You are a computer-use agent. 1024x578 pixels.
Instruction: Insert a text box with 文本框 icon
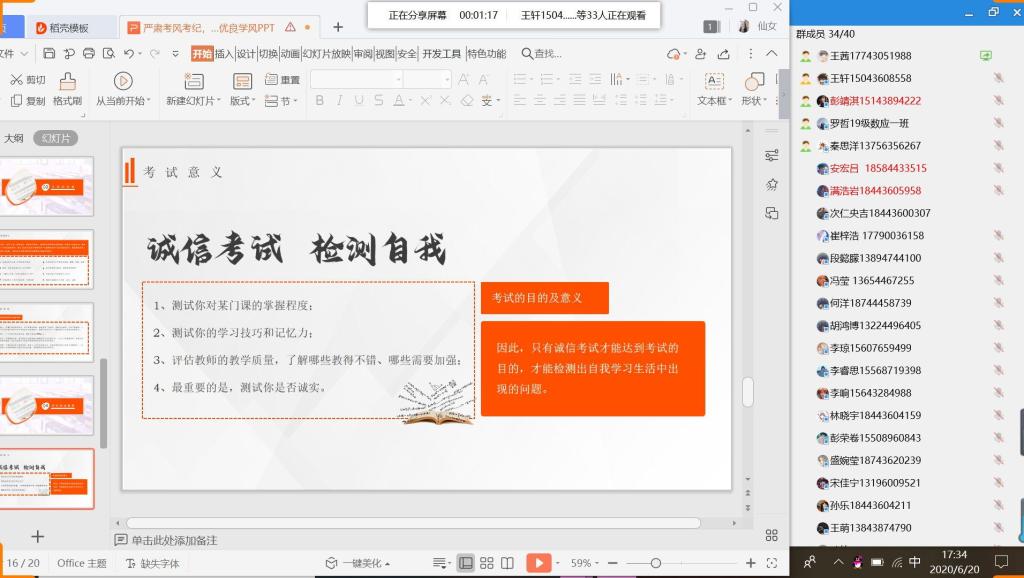[x=714, y=82]
